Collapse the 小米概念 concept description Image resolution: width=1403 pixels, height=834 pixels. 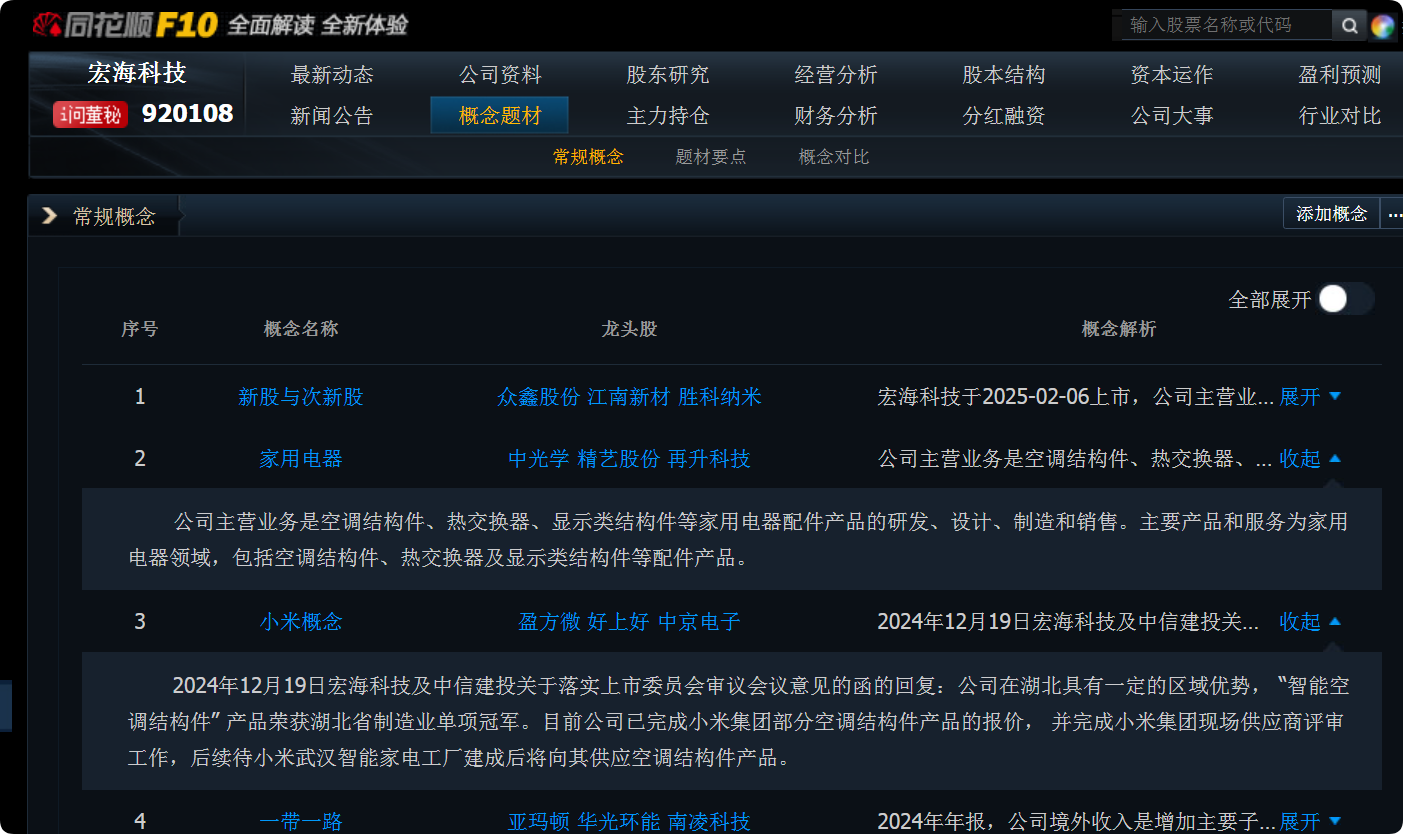click(x=1310, y=622)
